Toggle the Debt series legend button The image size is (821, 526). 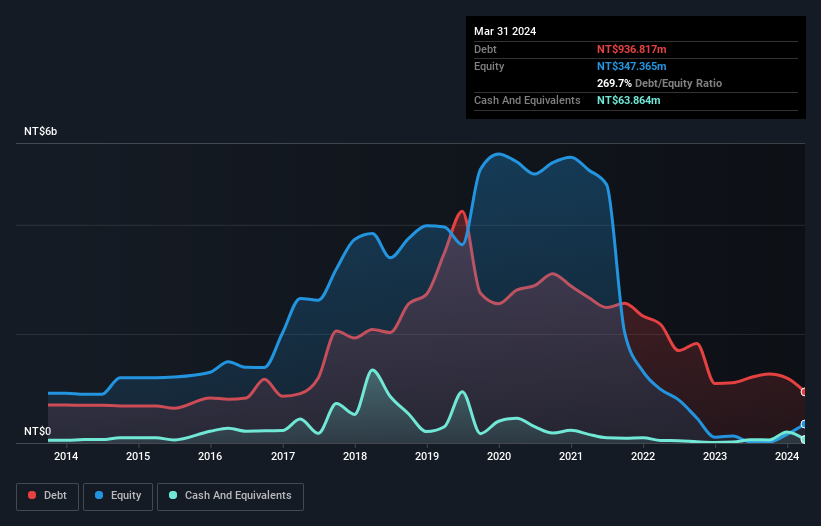(48, 496)
